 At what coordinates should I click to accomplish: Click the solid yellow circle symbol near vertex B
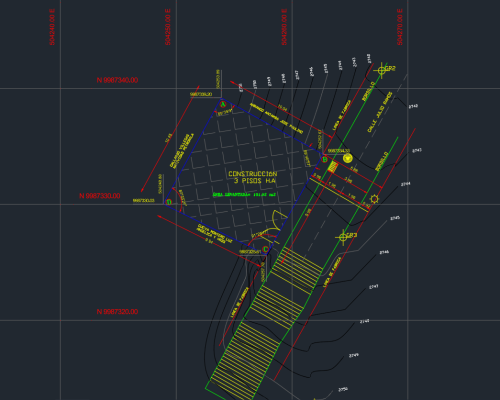(x=347, y=158)
